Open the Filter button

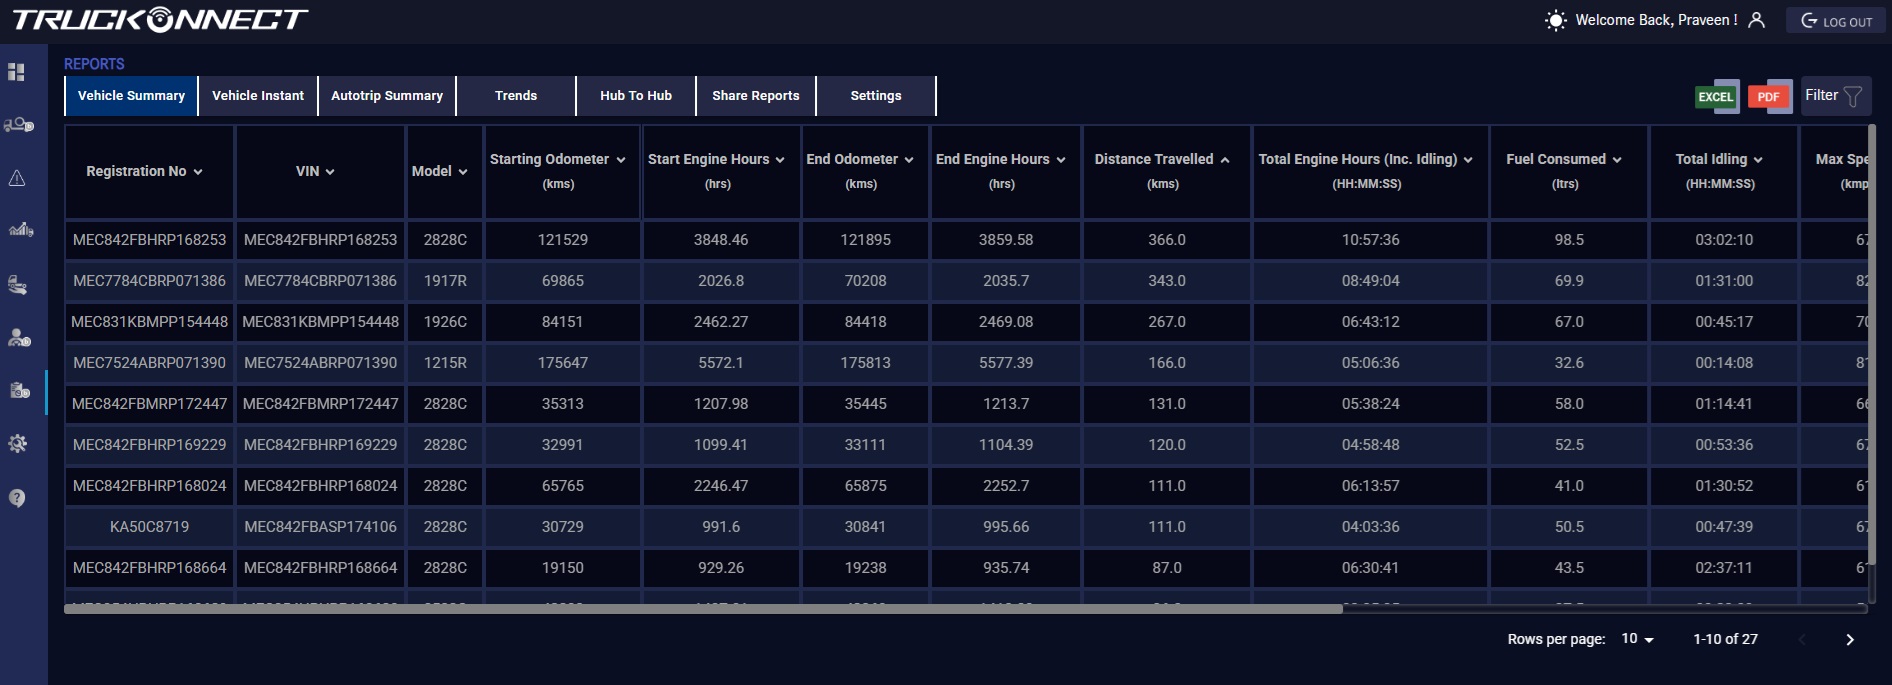click(x=1833, y=96)
